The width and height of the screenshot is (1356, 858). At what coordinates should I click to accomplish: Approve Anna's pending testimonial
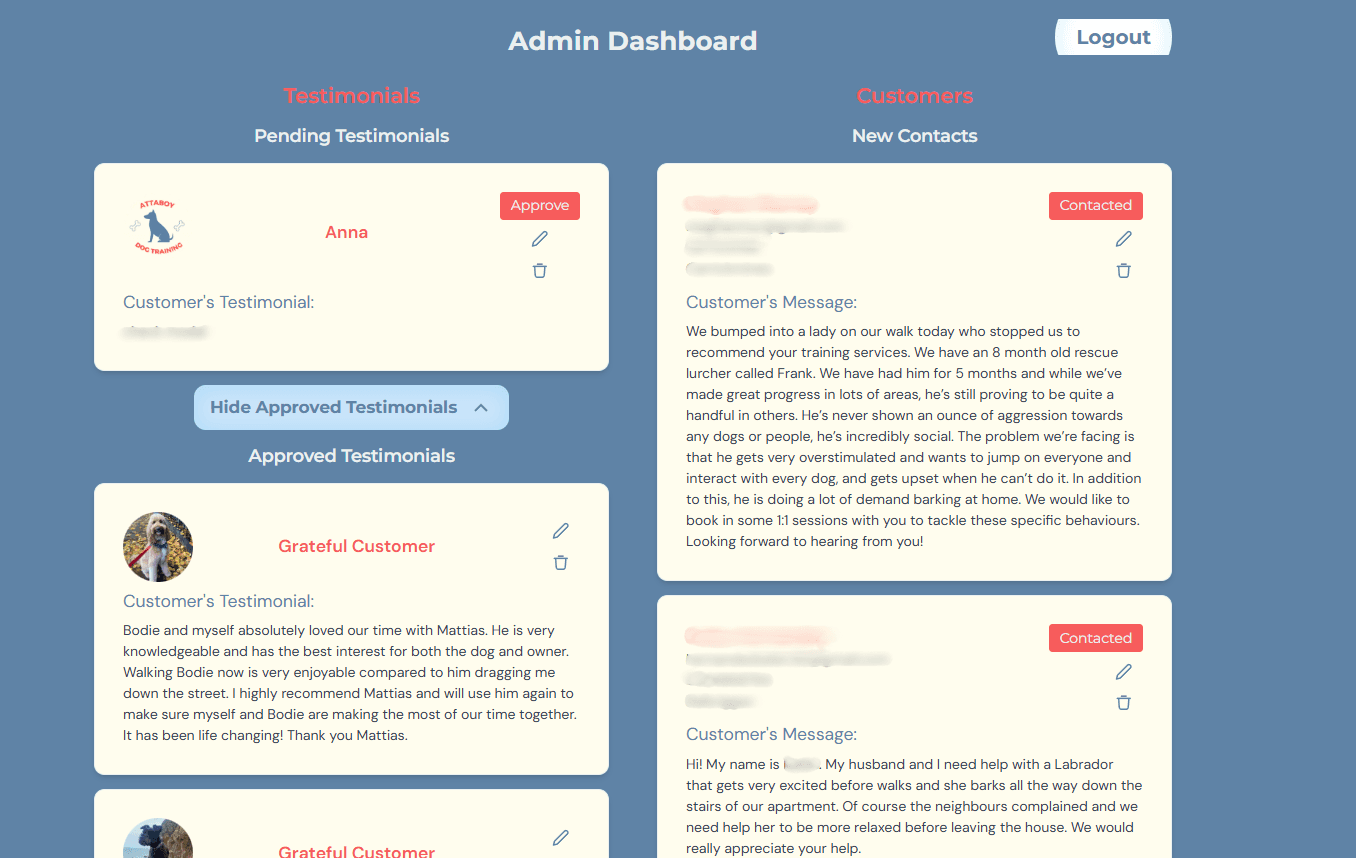point(540,205)
